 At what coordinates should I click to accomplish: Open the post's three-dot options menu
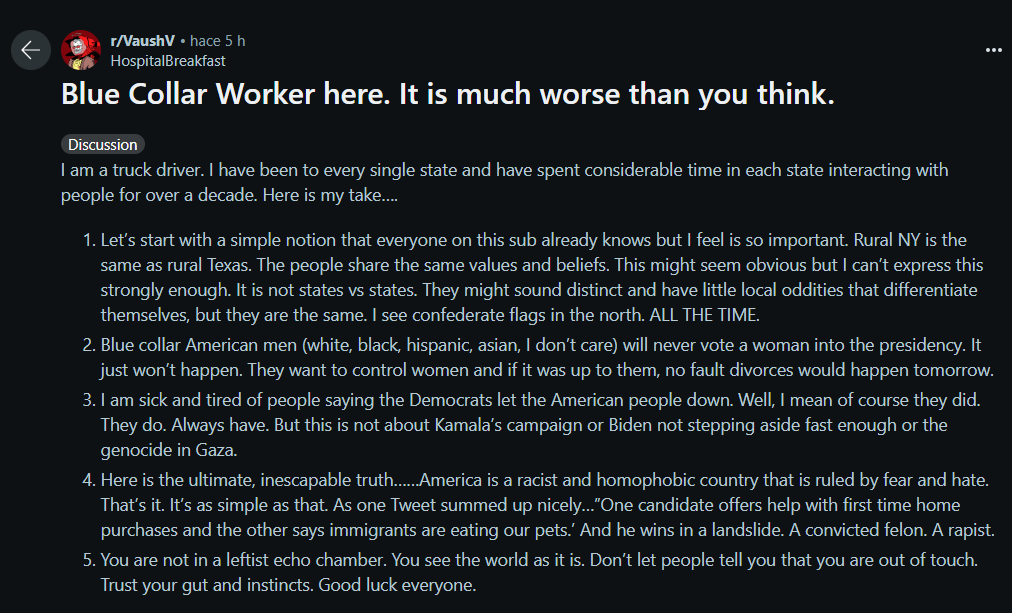992,50
